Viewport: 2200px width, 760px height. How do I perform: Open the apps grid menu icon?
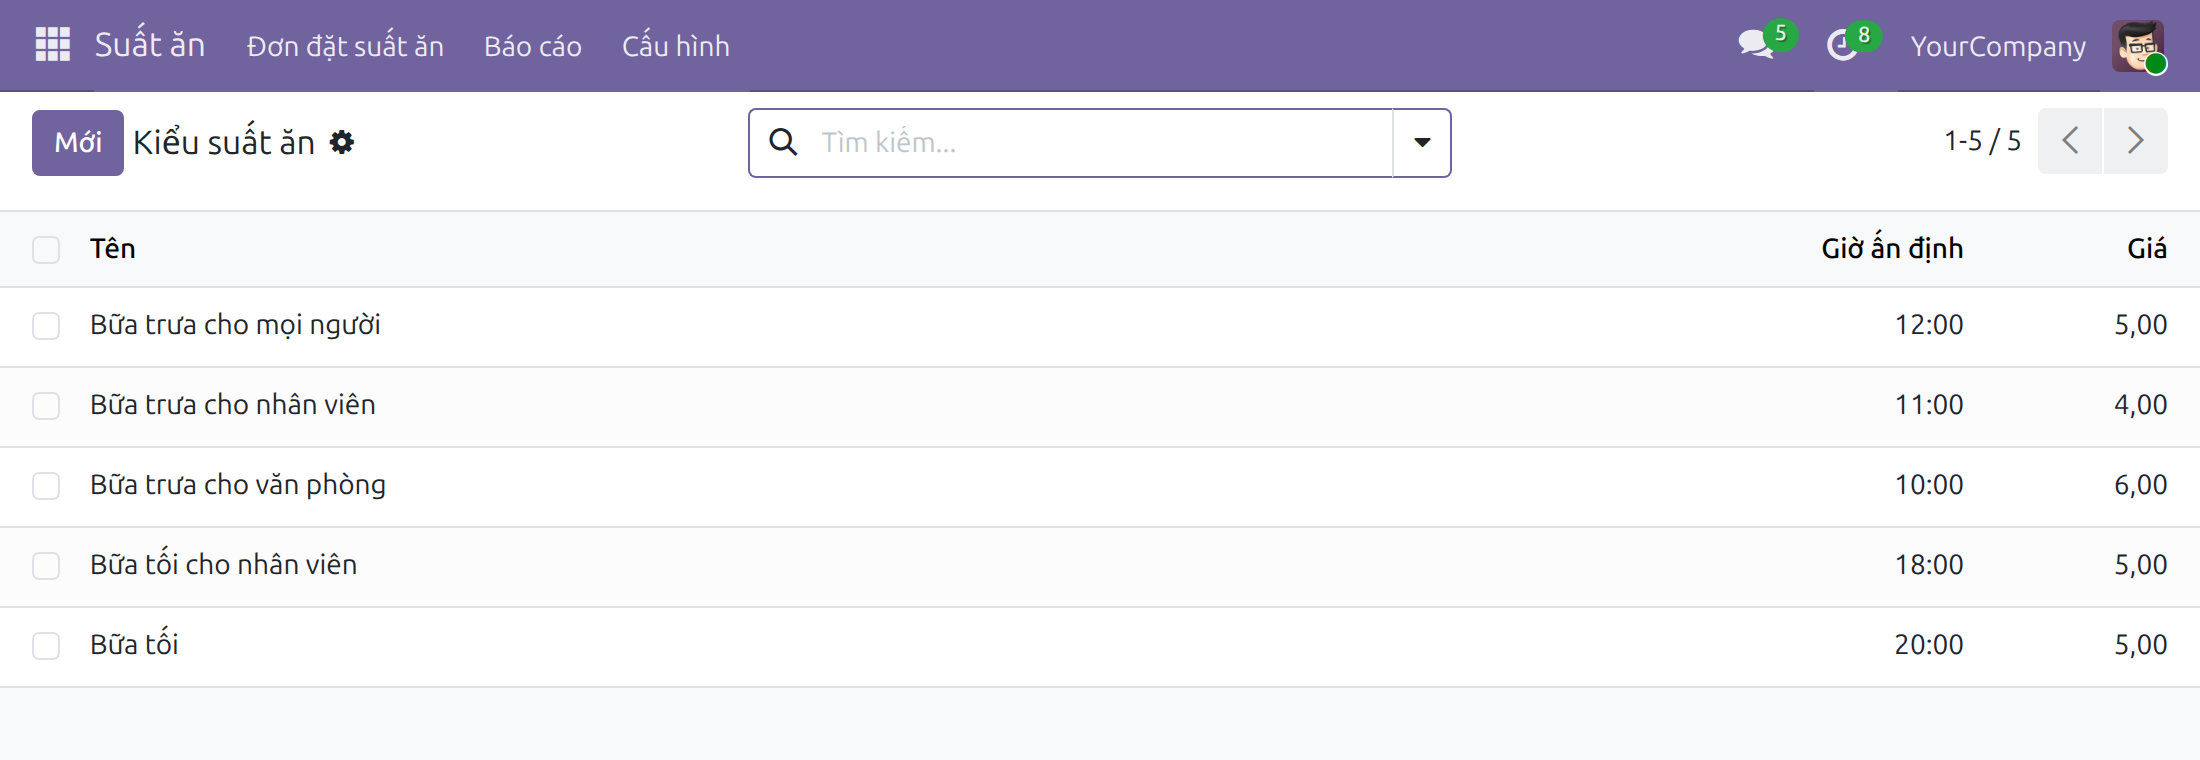click(52, 45)
